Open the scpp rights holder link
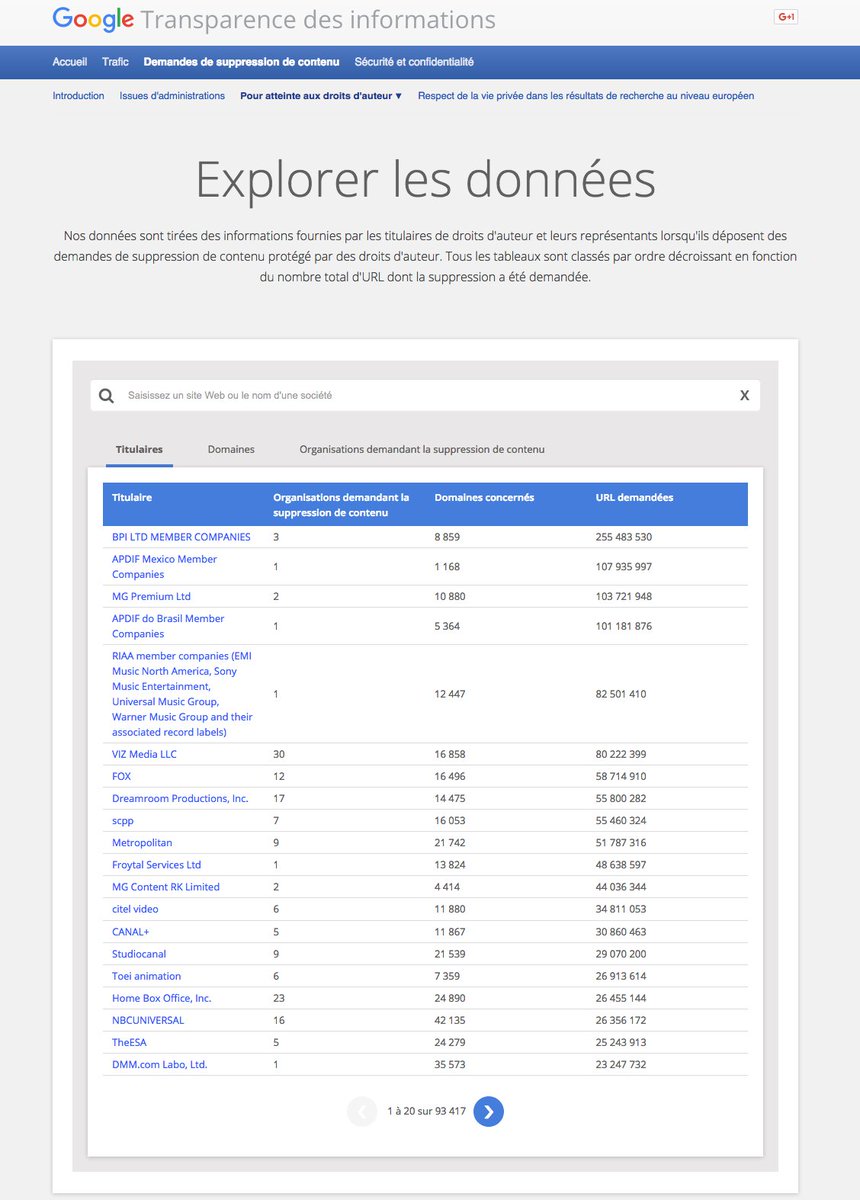Screen dimensions: 860x1200 coord(122,820)
